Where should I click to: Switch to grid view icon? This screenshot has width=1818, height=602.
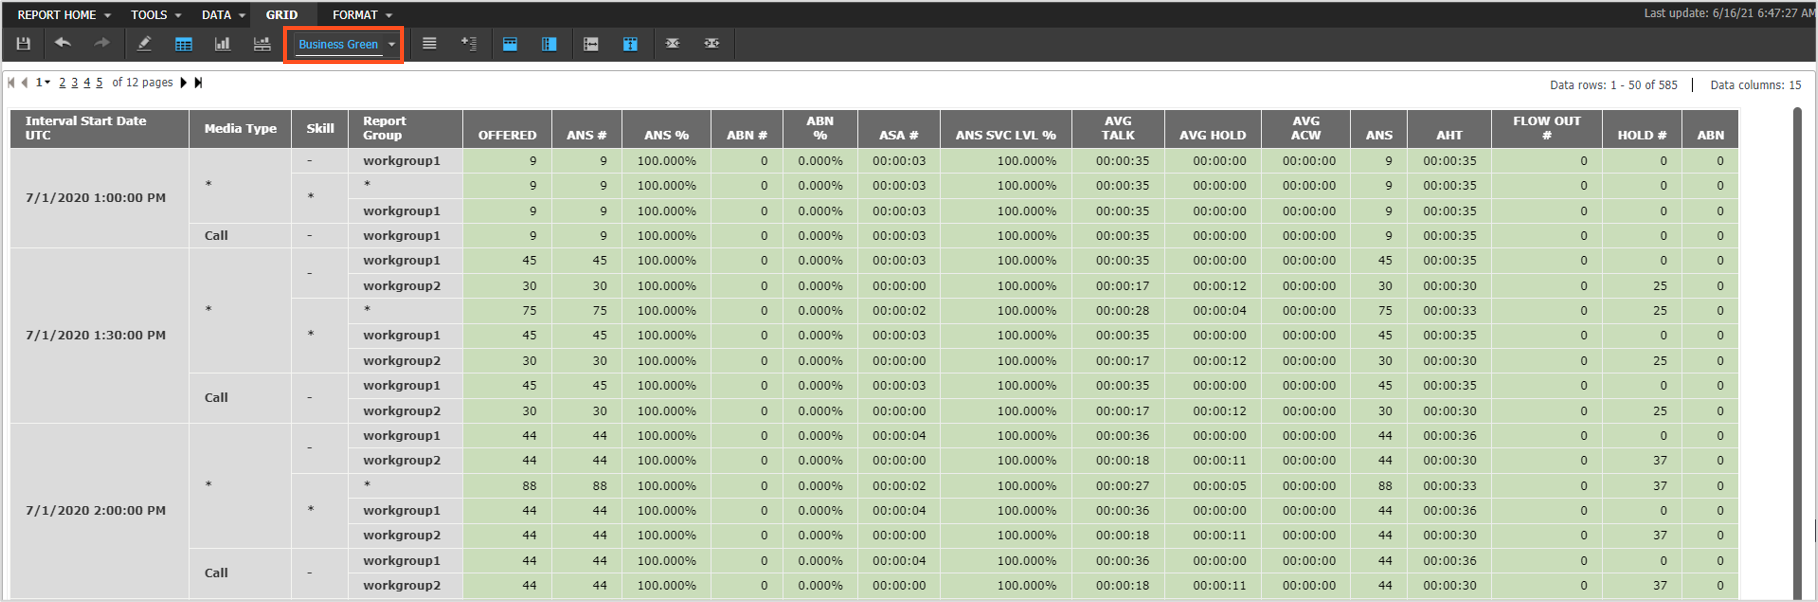pos(183,44)
